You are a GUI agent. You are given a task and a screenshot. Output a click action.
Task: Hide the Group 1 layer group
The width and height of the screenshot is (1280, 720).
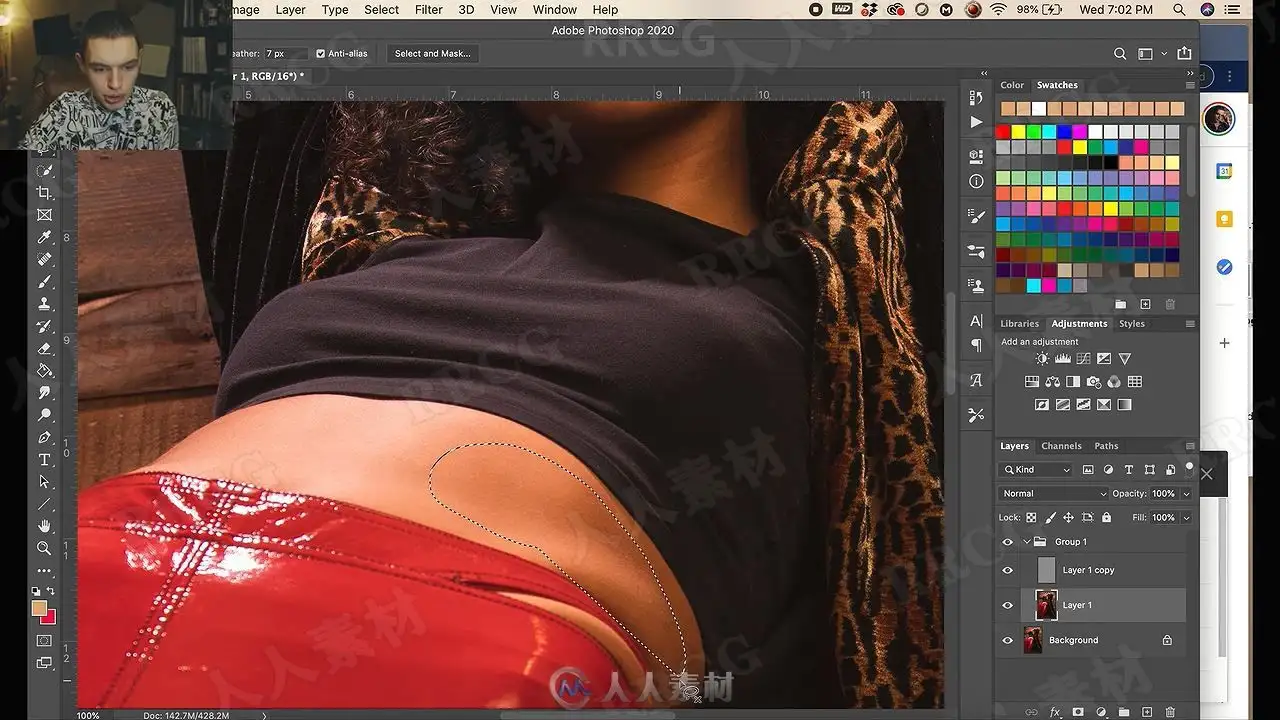pos(1008,542)
